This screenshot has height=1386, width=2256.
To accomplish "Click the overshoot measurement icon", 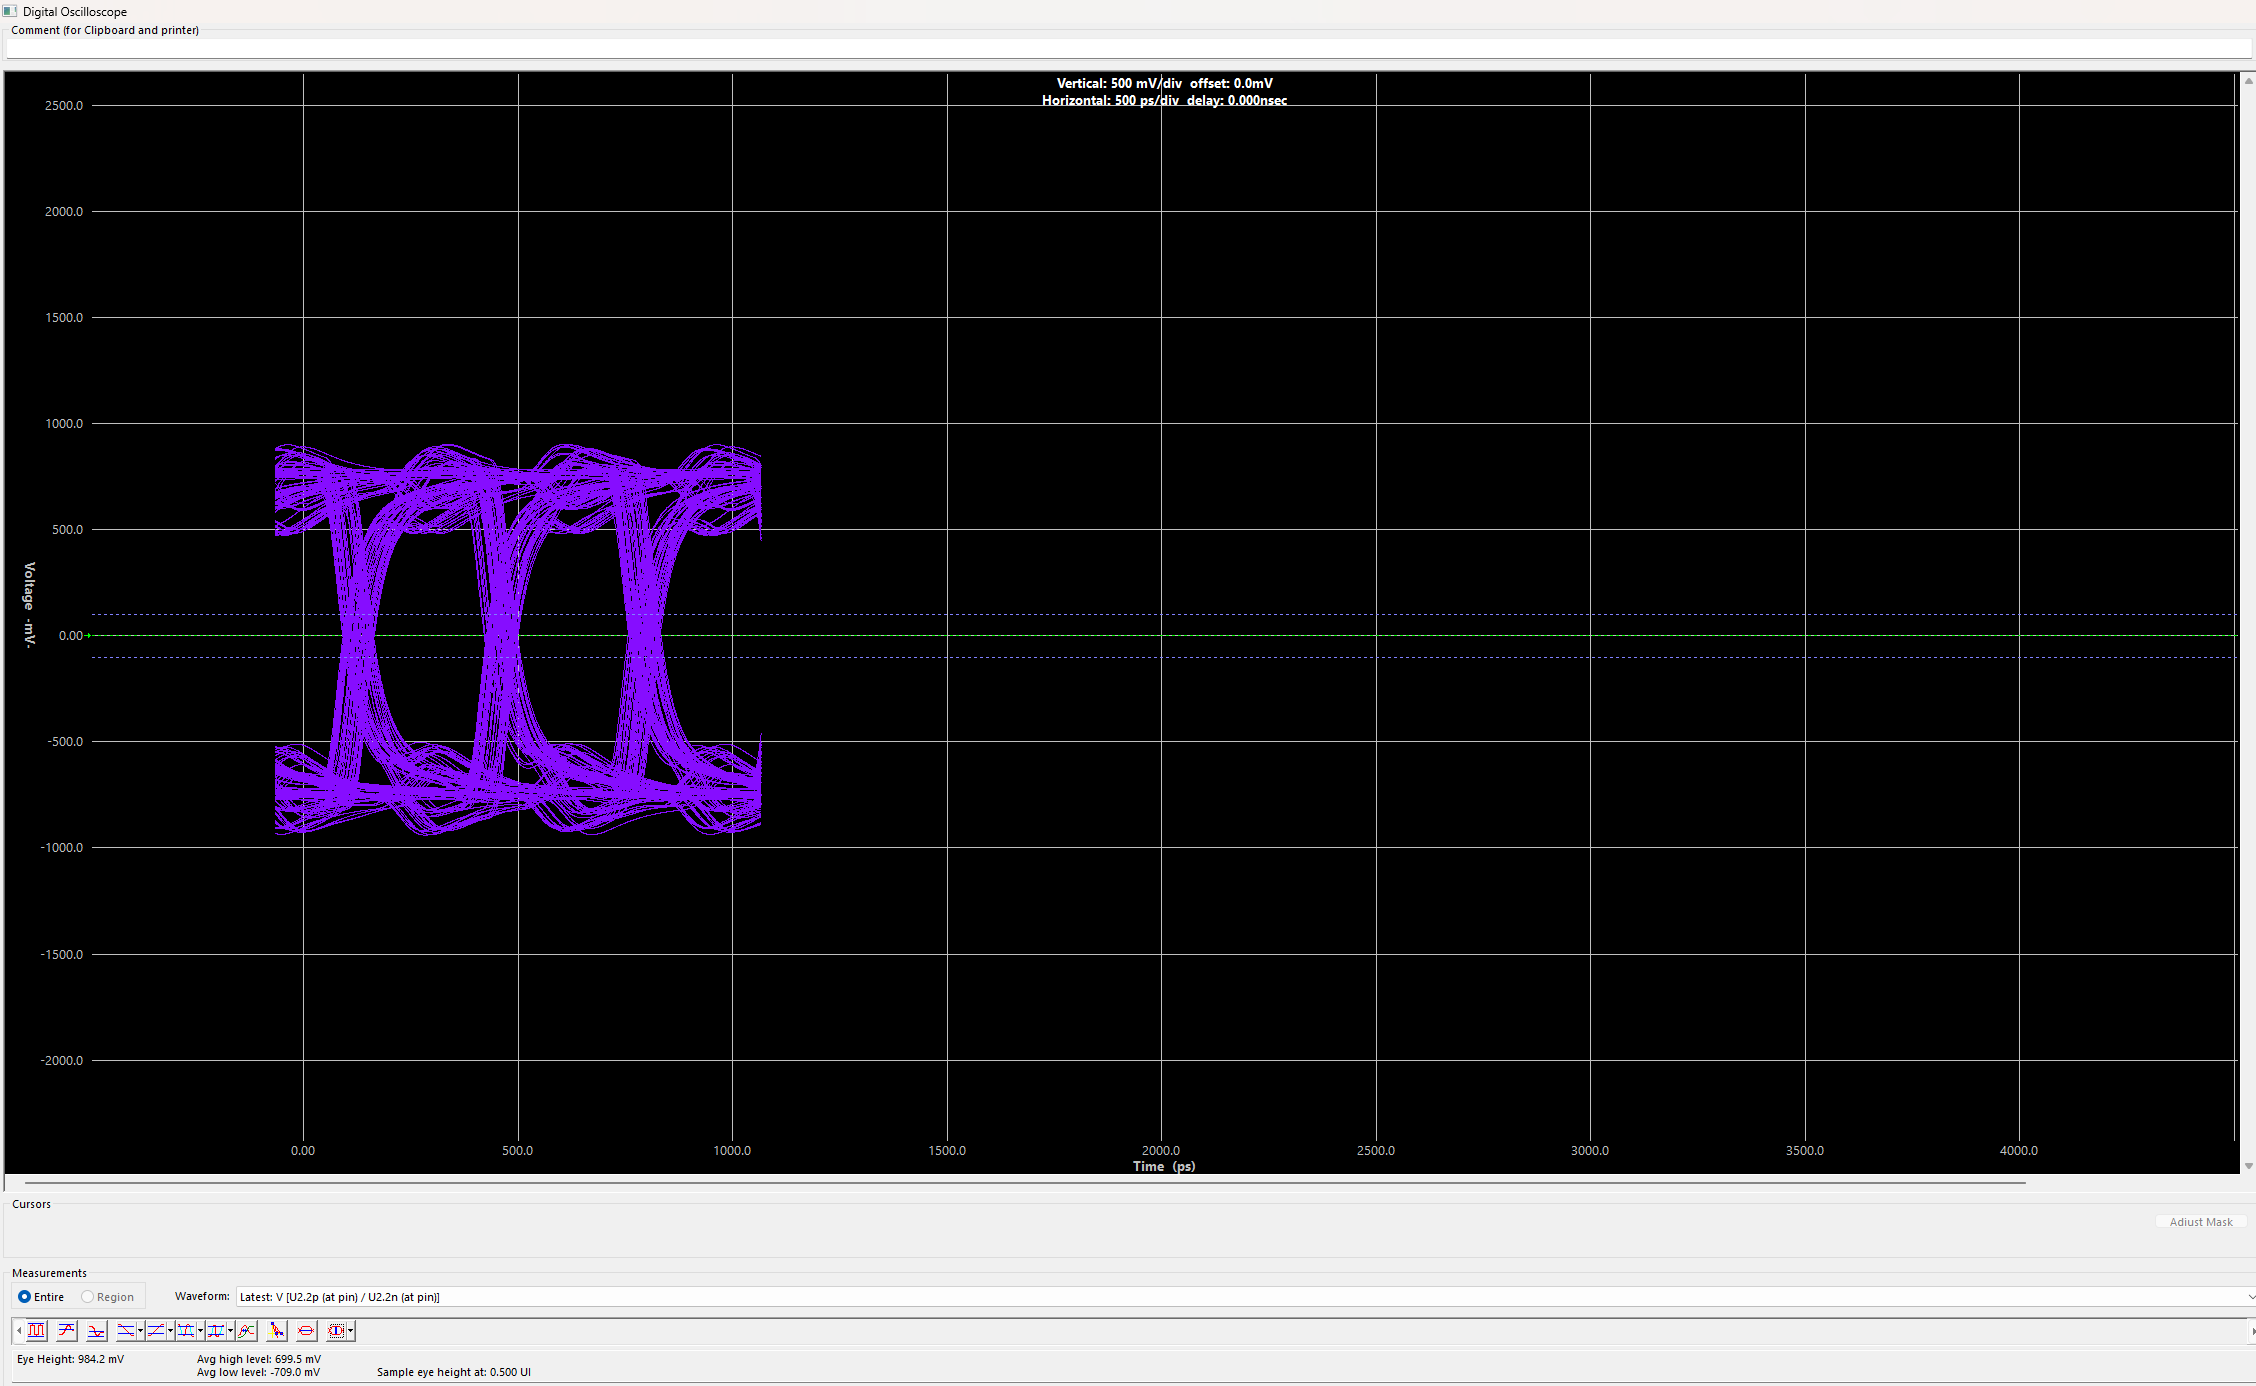I will tap(66, 1331).
